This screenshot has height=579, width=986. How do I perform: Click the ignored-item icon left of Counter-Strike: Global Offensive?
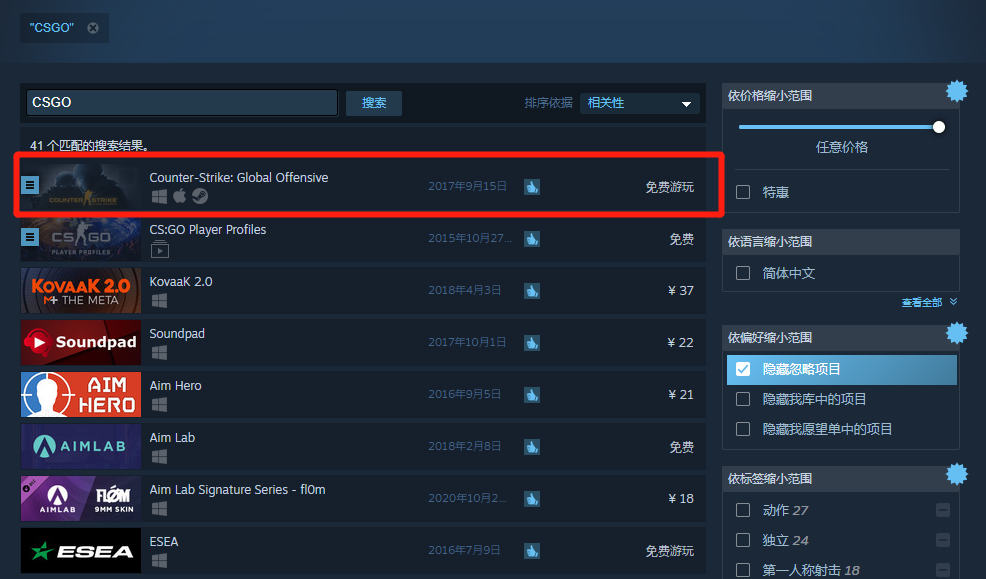(x=30, y=184)
